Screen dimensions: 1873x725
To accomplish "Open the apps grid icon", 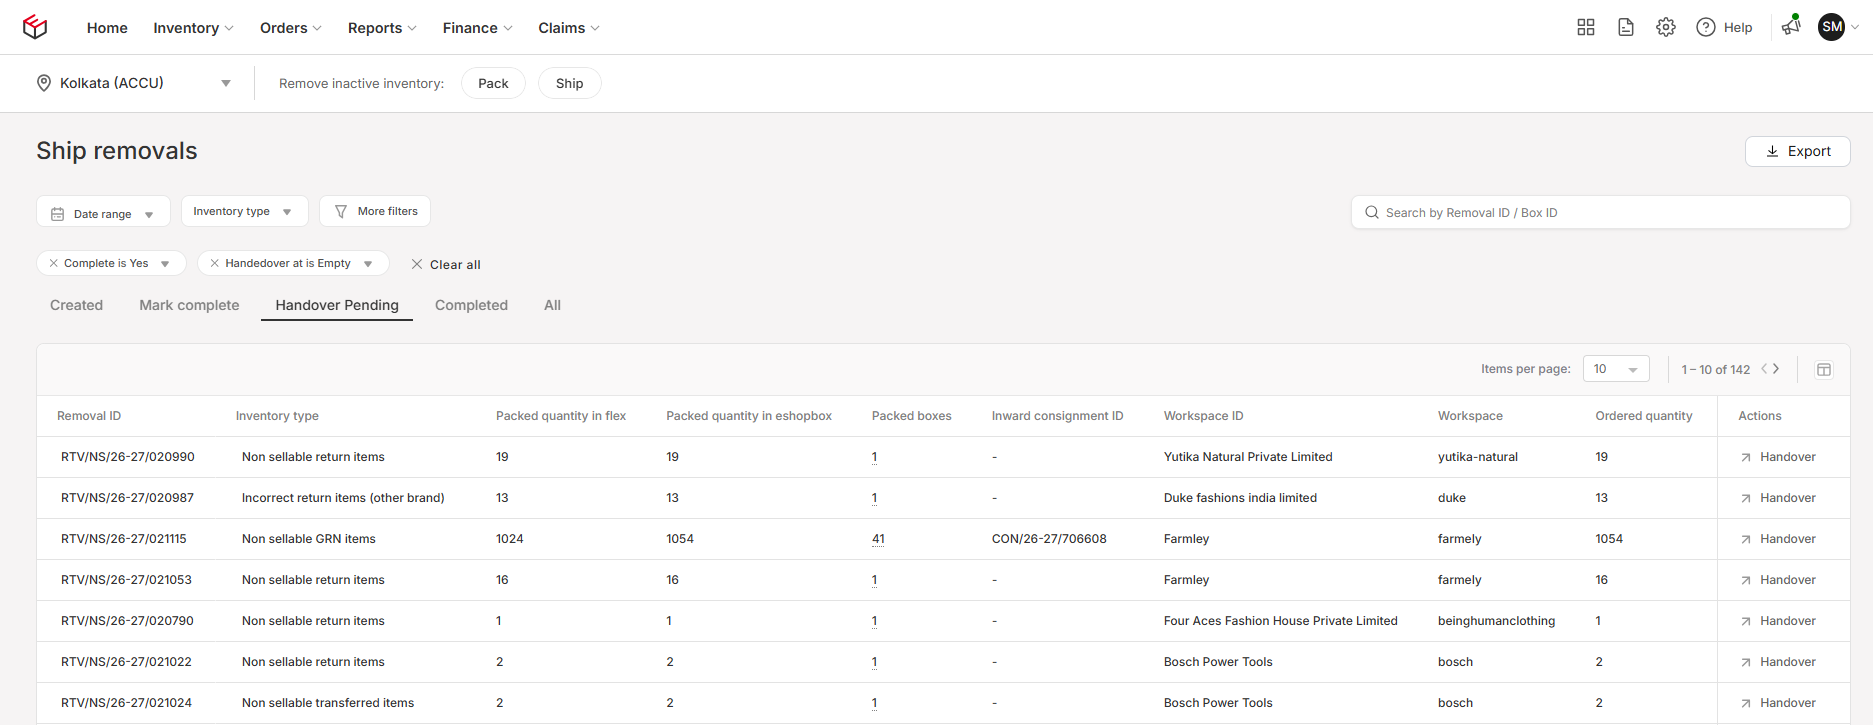I will pyautogui.click(x=1586, y=27).
